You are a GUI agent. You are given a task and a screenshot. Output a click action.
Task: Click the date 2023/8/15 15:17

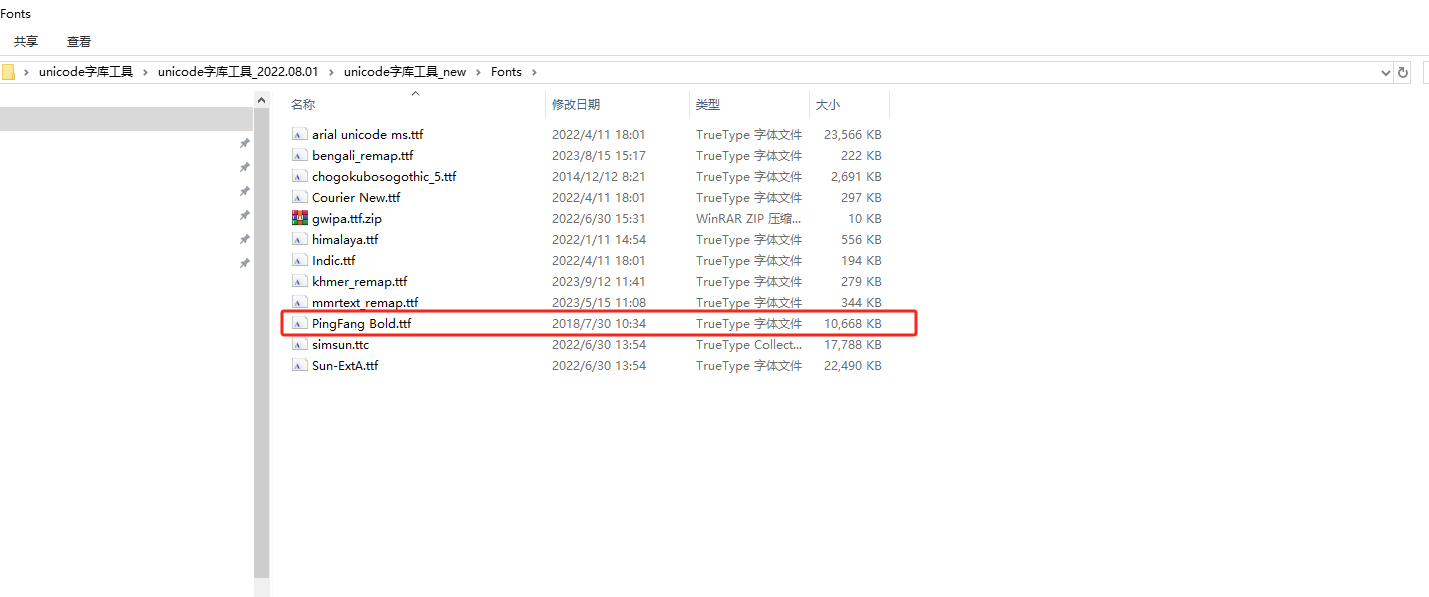[x=599, y=155]
